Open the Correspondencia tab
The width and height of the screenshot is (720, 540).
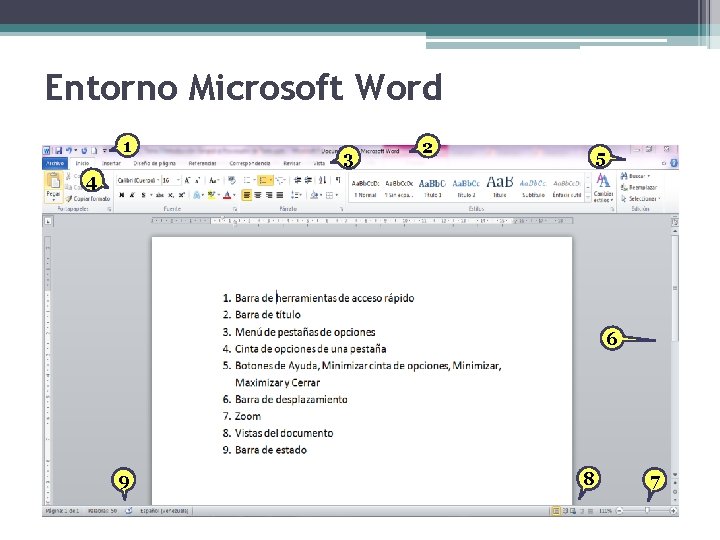click(x=250, y=163)
